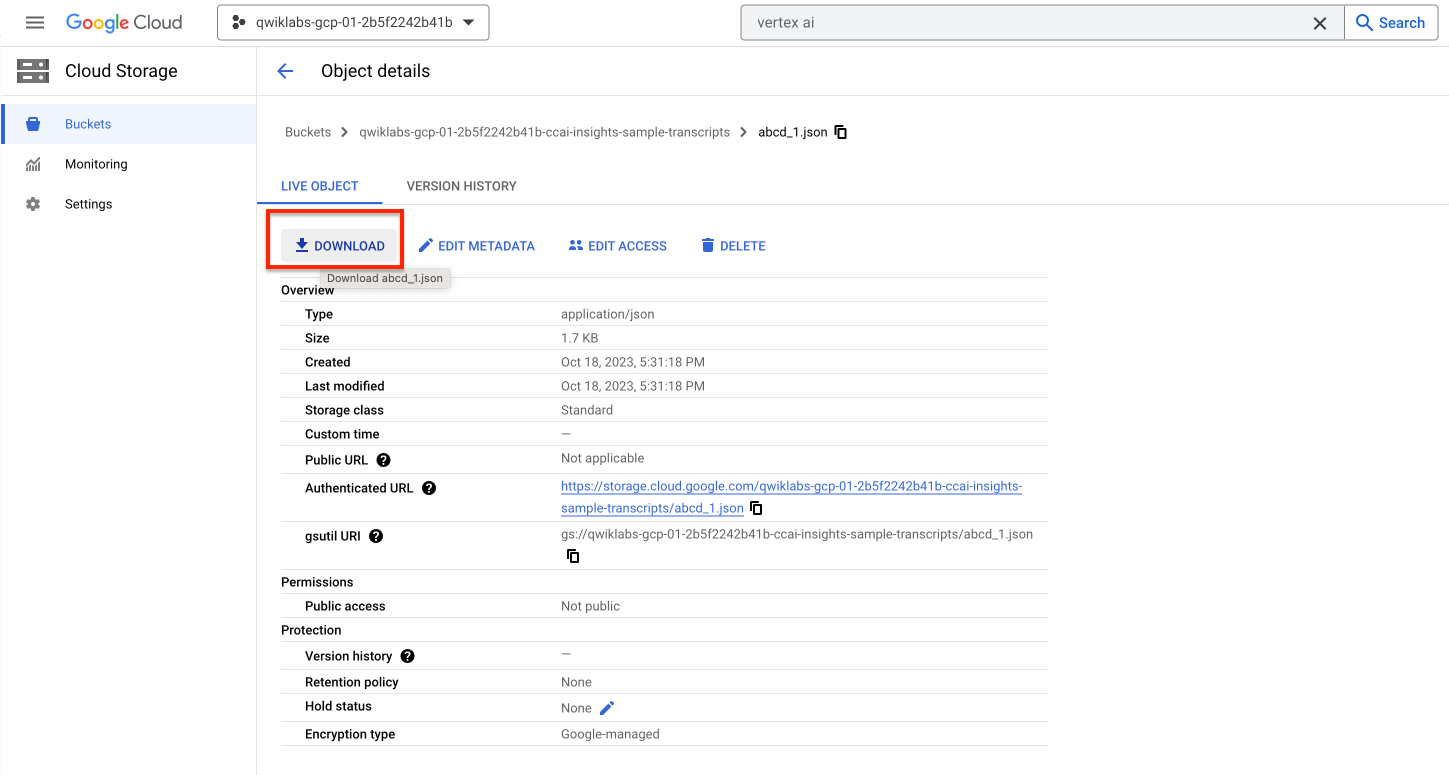Open the authenticated storage.cloud.google.com URL link
The height and width of the screenshot is (775, 1449).
(791, 497)
